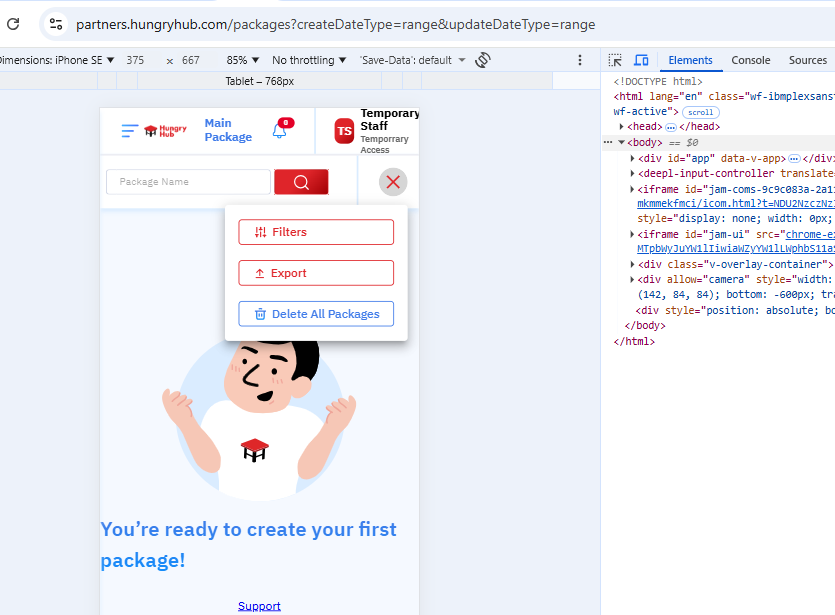835x615 pixels.
Task: Expand the head element node
Action: (x=623, y=127)
